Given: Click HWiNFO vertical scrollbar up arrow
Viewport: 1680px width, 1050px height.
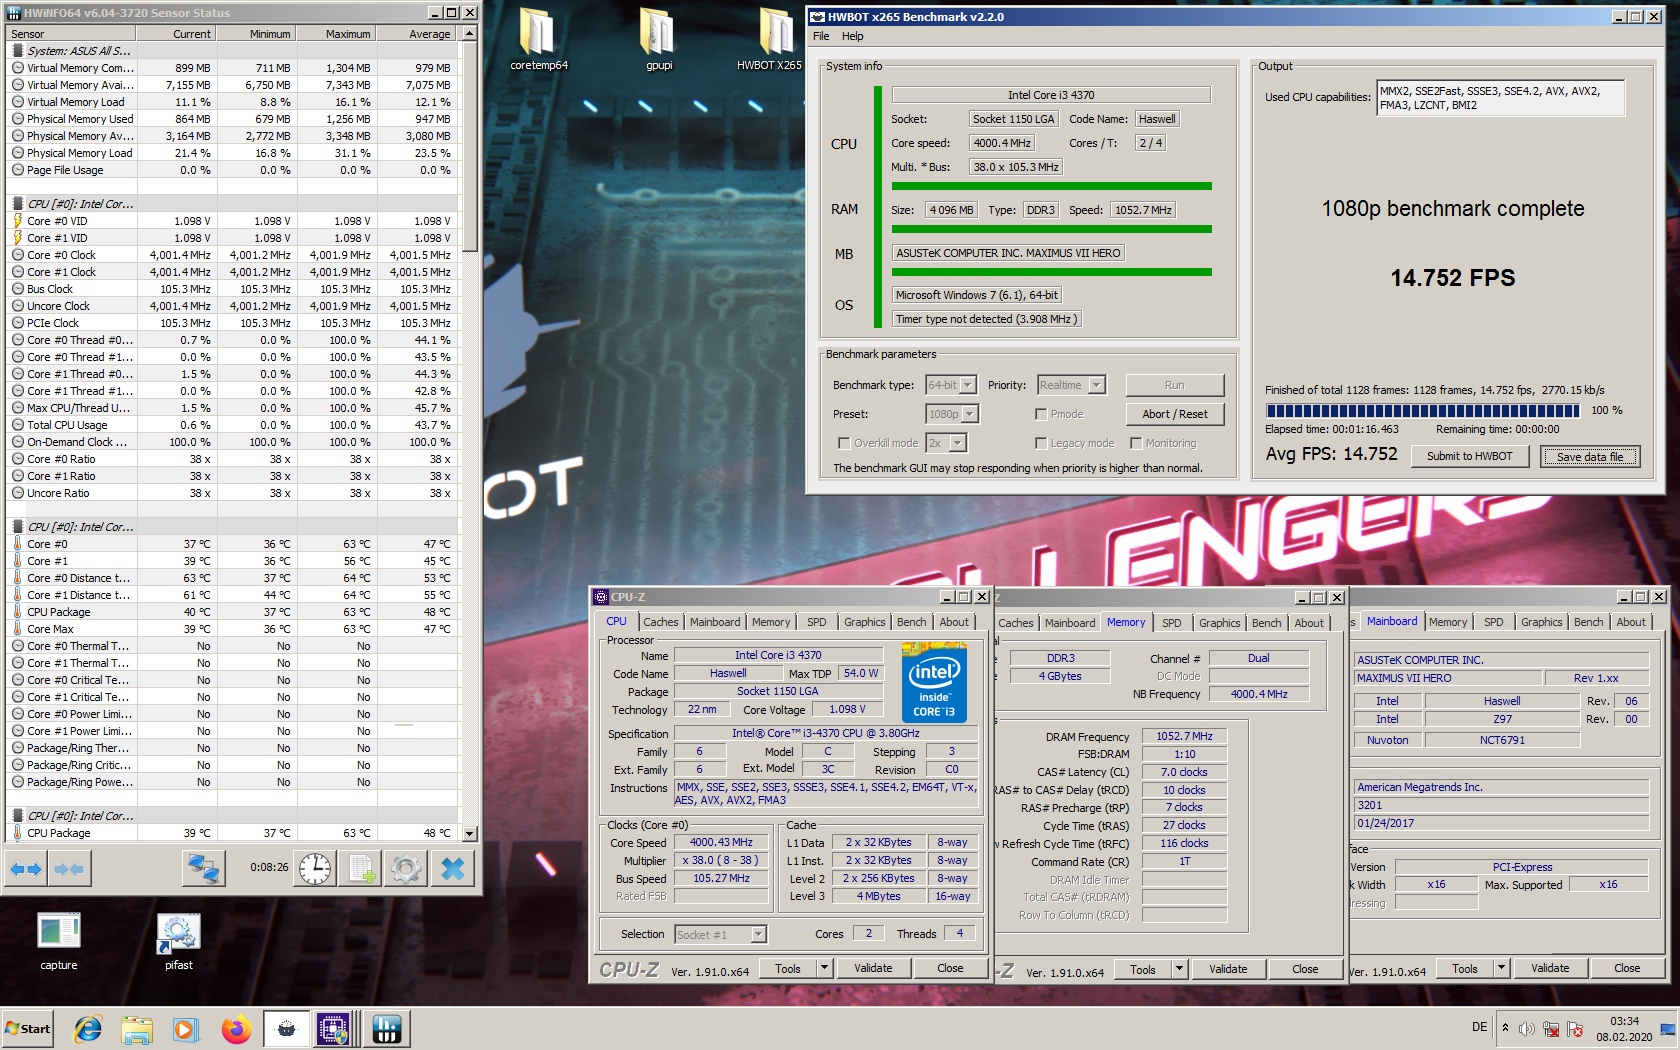Looking at the screenshot, I should click(x=469, y=34).
